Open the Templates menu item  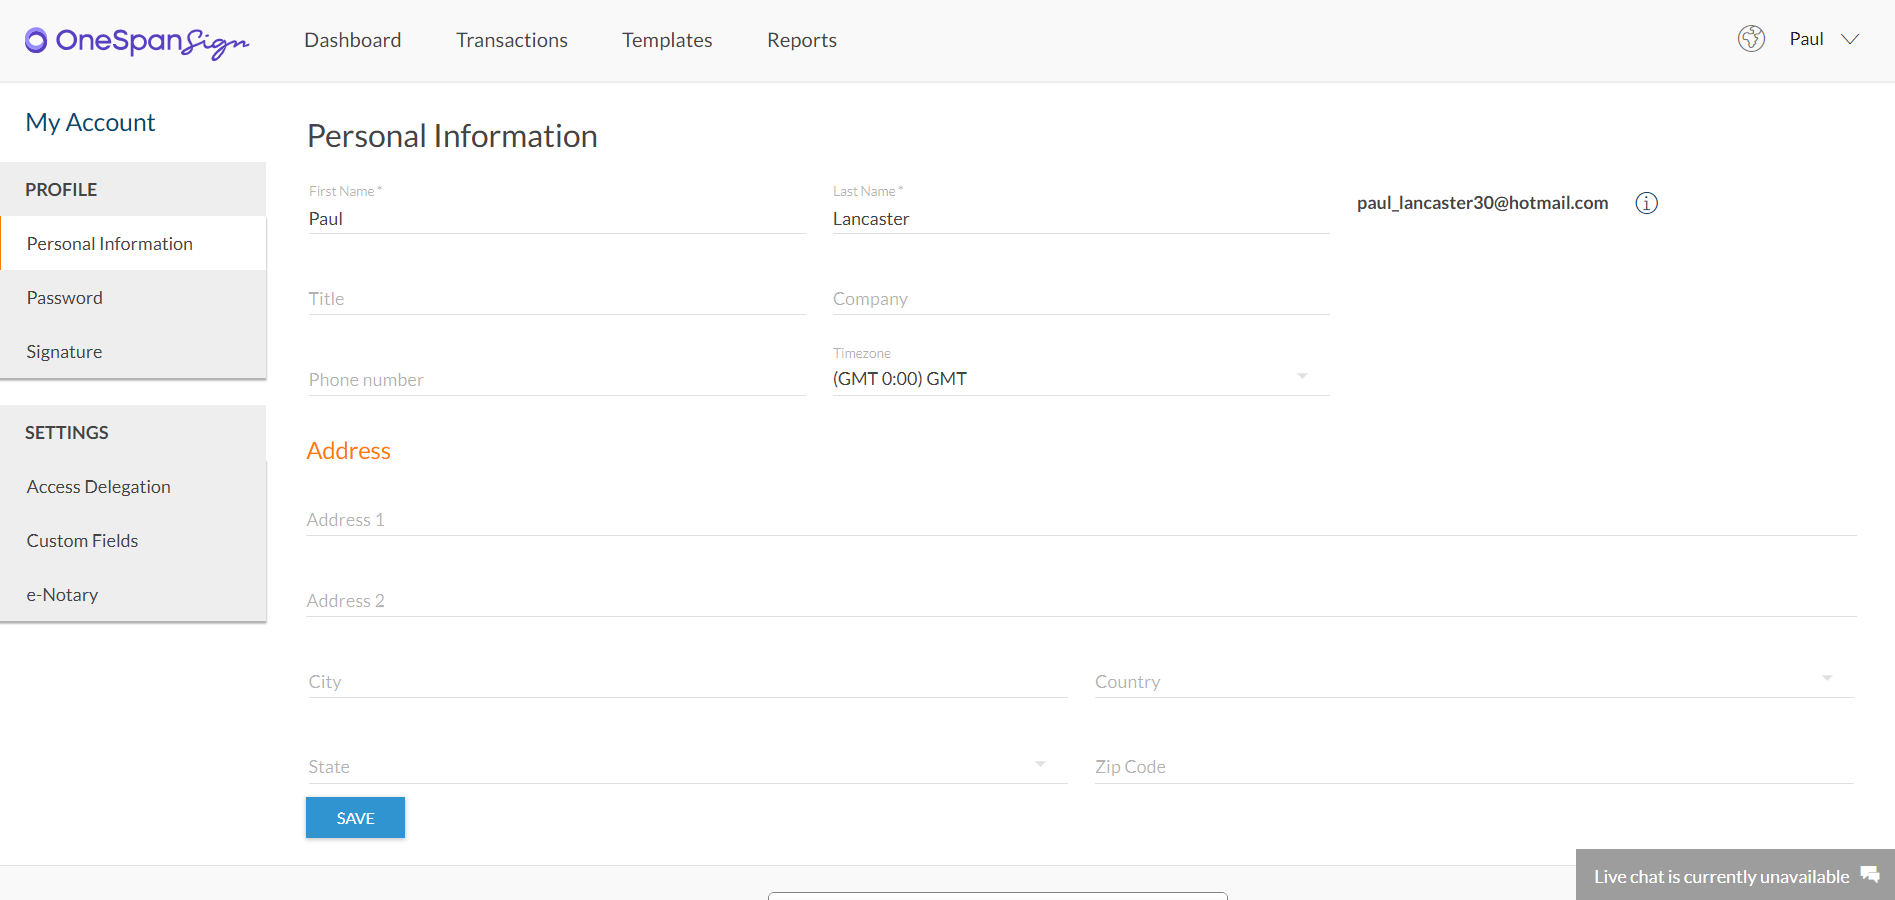667,40
